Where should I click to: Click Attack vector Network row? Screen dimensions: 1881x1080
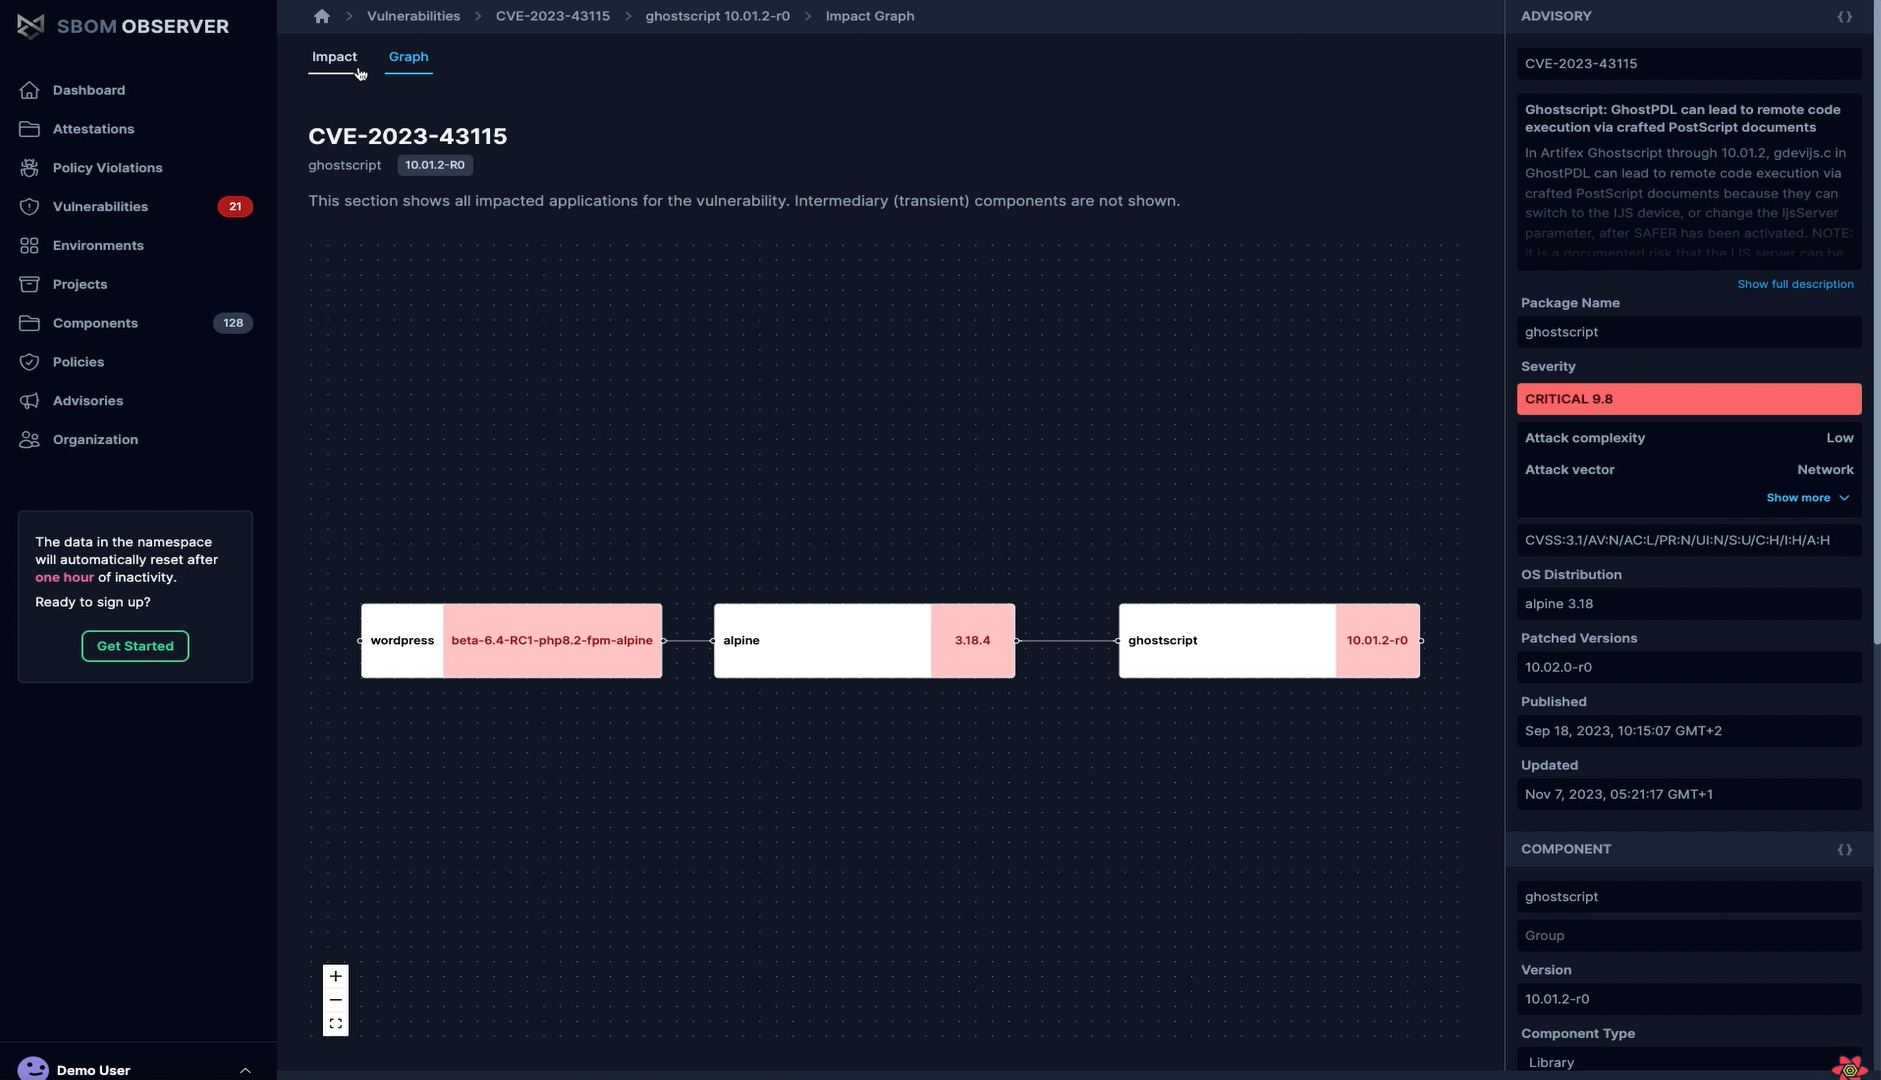1689,470
